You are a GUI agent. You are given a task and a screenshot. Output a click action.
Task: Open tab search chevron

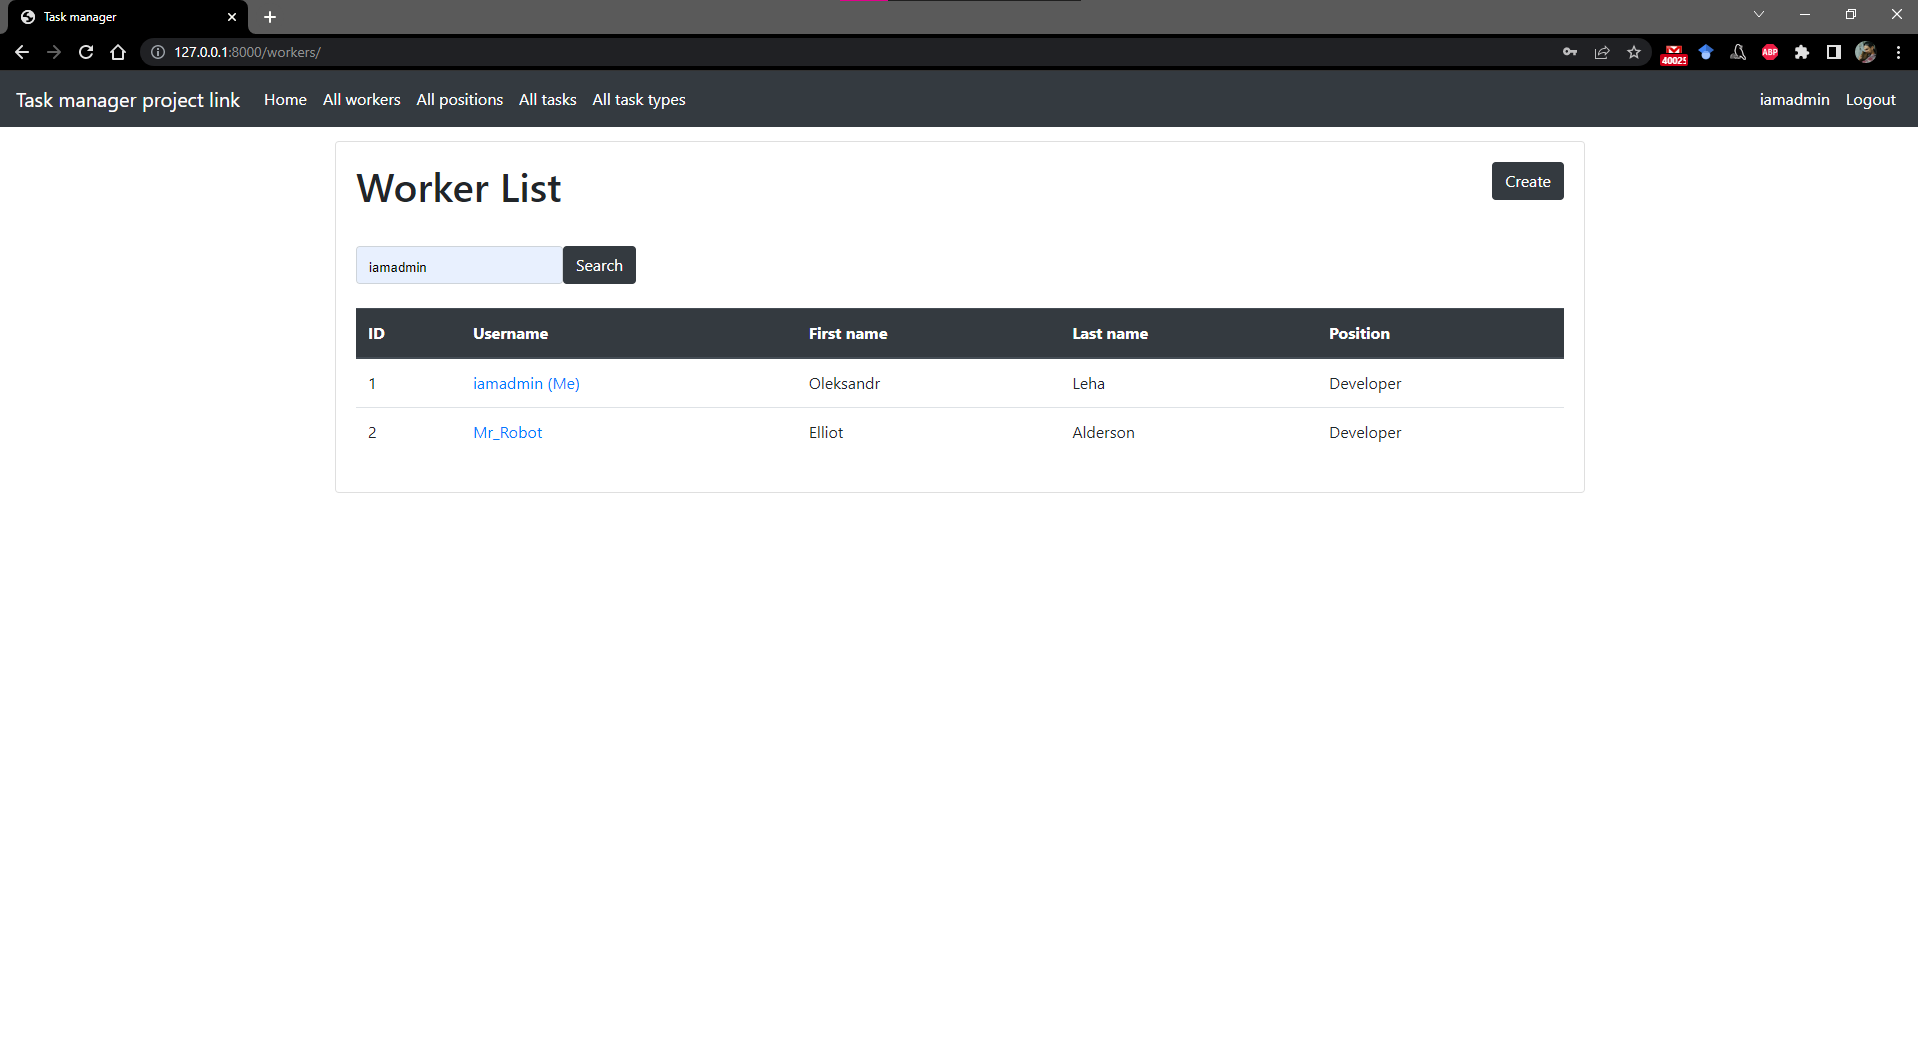(x=1759, y=14)
